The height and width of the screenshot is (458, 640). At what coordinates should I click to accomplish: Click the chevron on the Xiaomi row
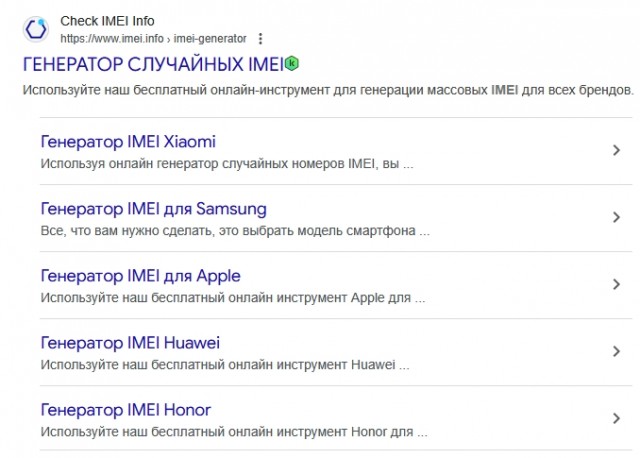[x=616, y=150]
